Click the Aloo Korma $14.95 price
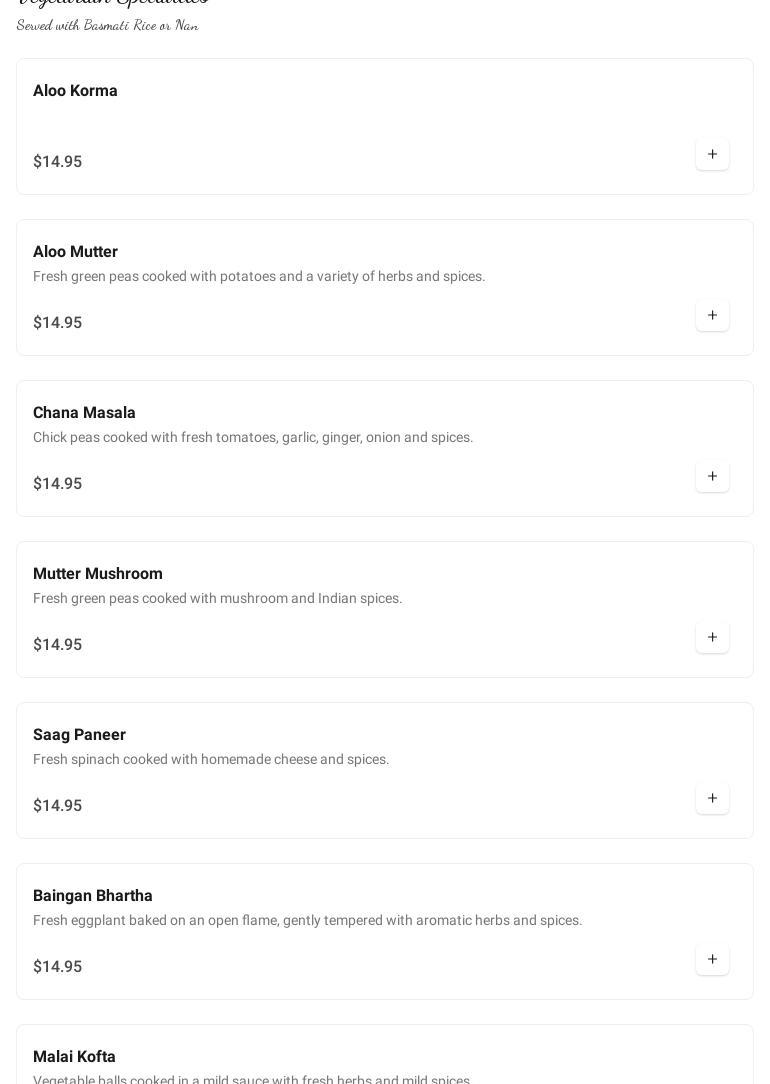The height and width of the screenshot is (1084, 770). pos(57,162)
